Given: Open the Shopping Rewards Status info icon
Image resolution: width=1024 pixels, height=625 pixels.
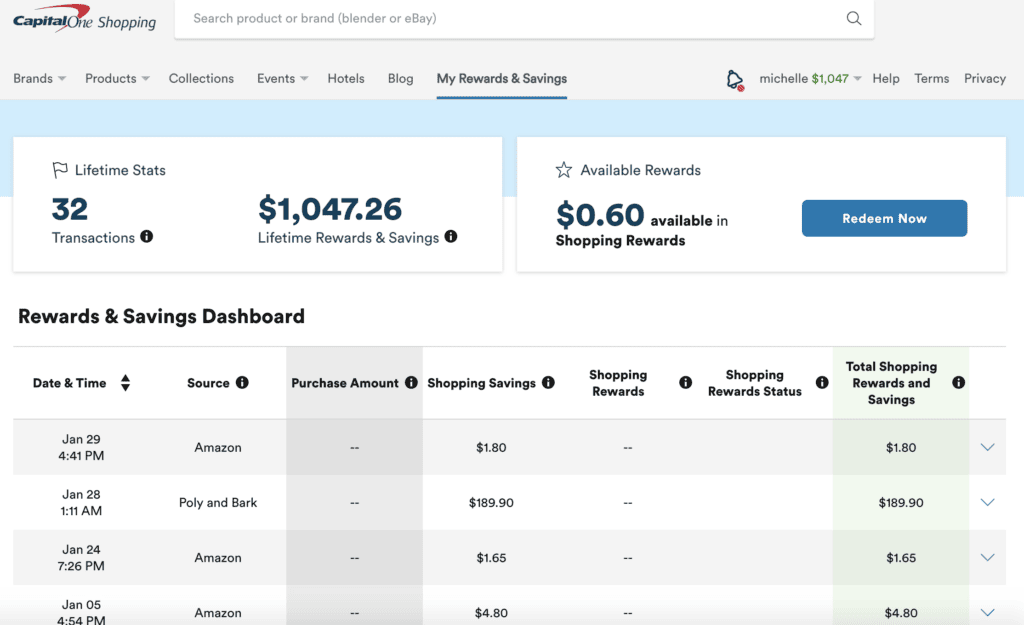Looking at the screenshot, I should pyautogui.click(x=821, y=382).
